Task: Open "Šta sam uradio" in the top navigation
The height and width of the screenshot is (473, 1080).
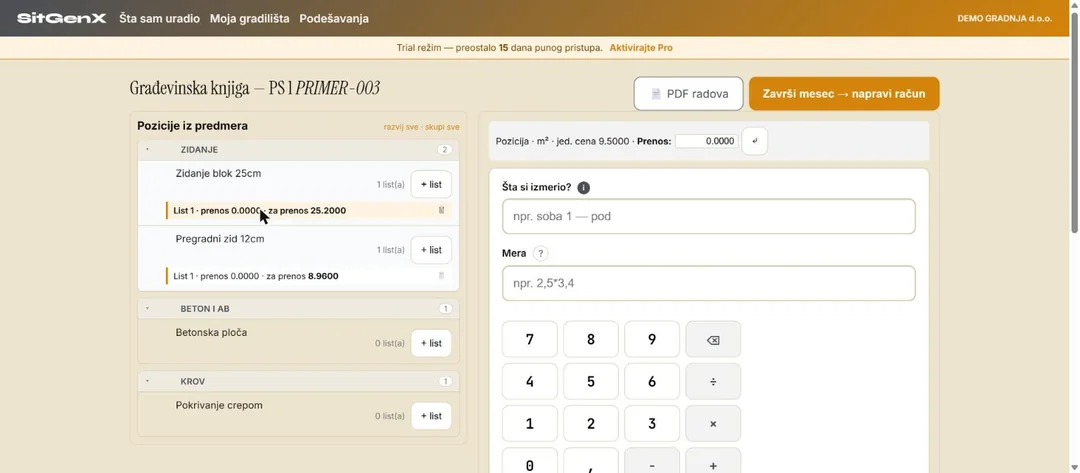Action: 159,19
